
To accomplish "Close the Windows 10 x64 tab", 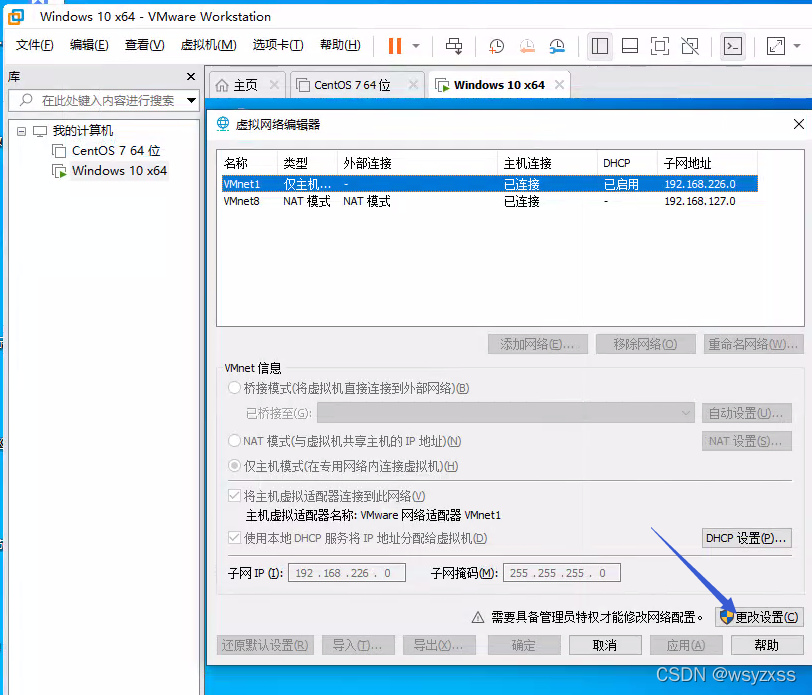I will click(559, 84).
